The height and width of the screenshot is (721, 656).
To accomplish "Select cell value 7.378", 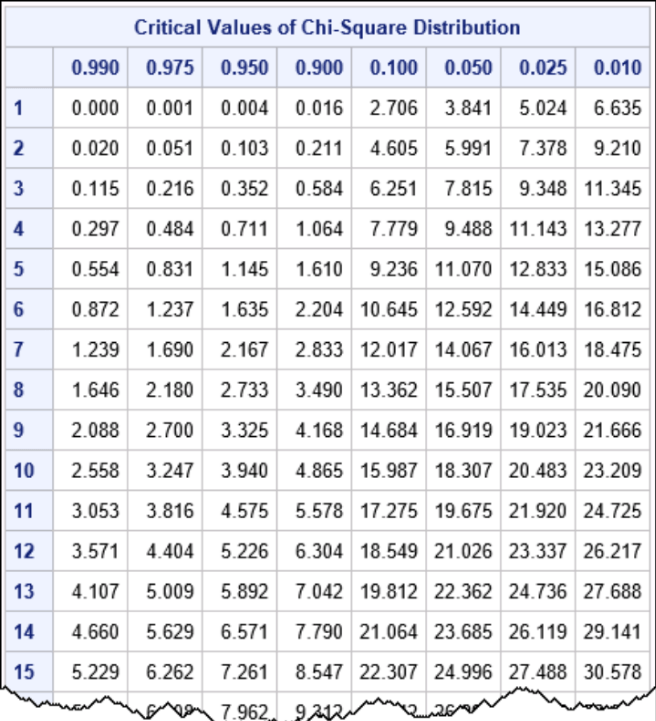I will [x=543, y=148].
